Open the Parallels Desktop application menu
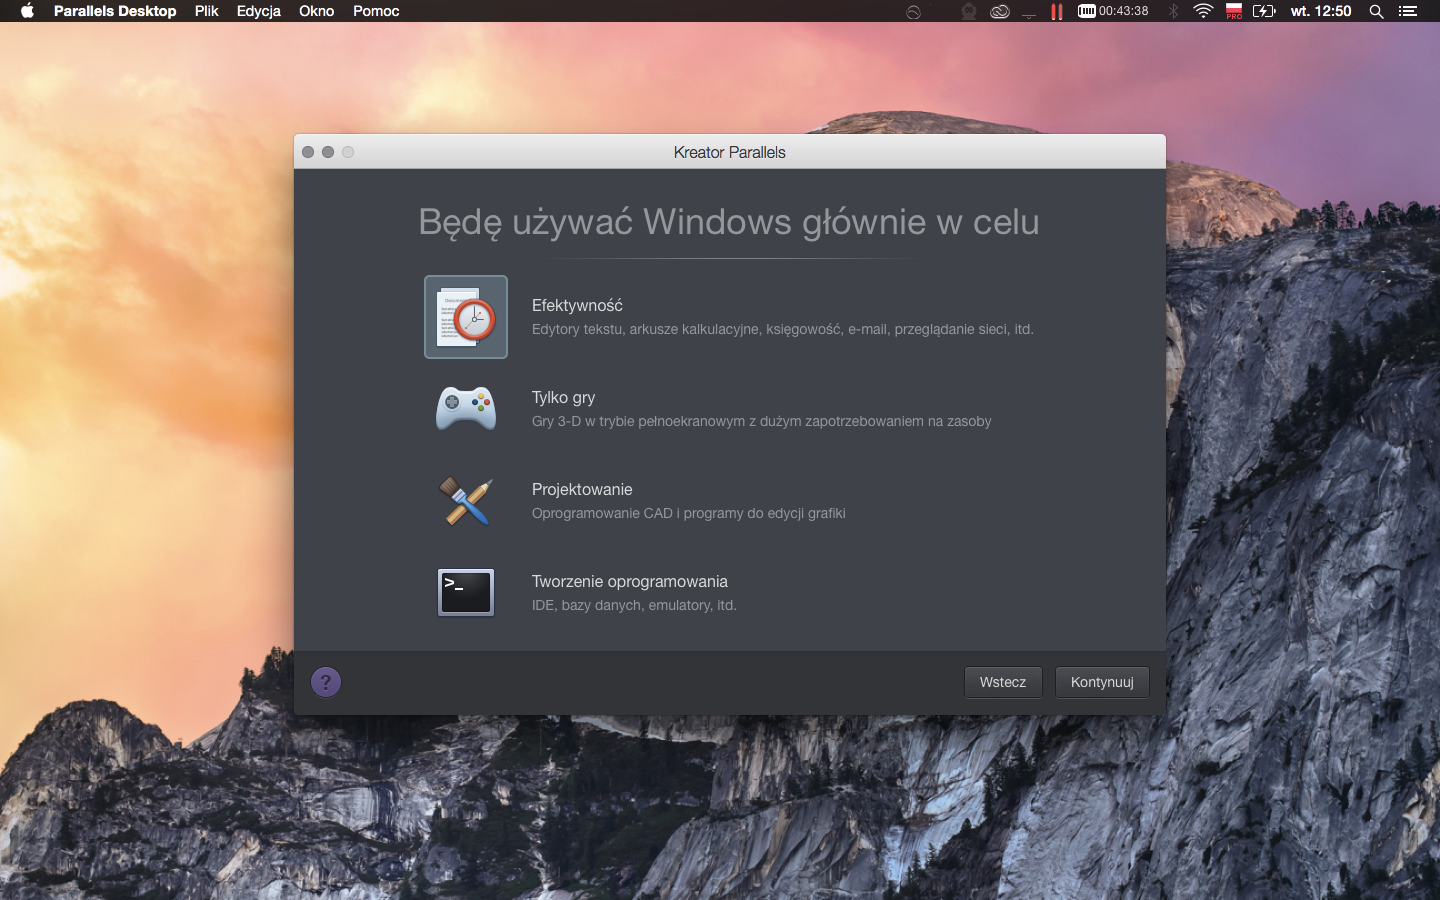The width and height of the screenshot is (1440, 900). [x=115, y=11]
